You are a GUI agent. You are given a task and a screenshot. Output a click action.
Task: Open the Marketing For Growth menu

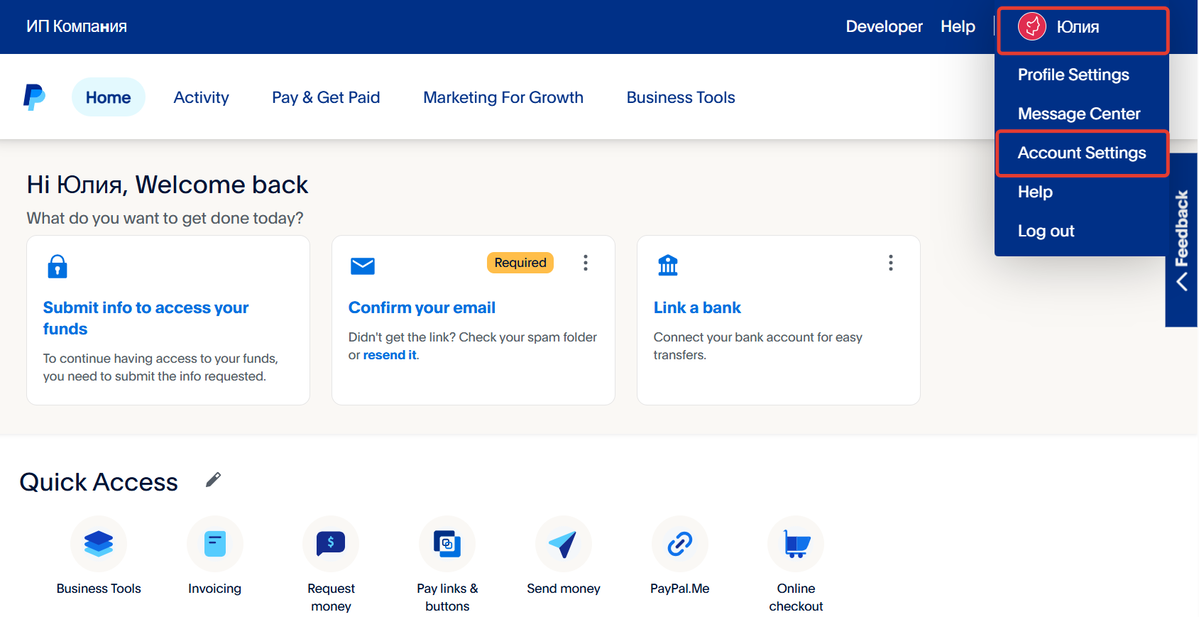[503, 97]
